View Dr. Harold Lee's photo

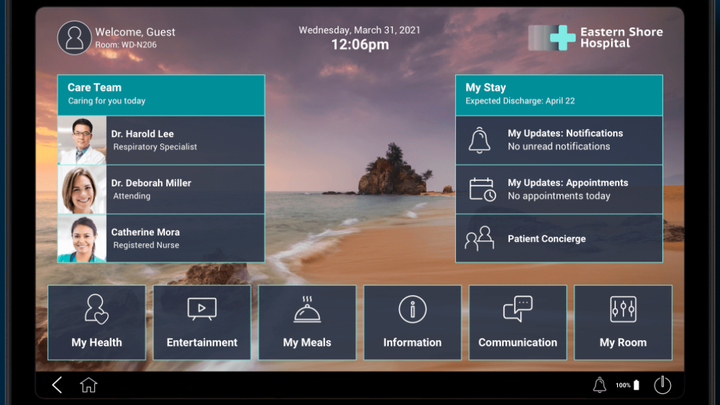coord(82,140)
